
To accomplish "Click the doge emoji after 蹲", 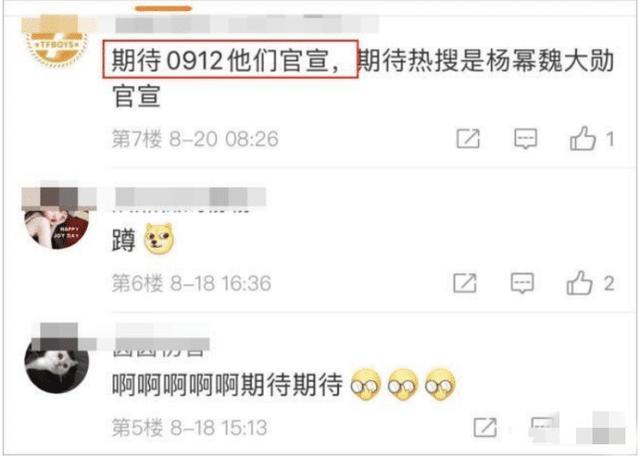I will [x=159, y=239].
